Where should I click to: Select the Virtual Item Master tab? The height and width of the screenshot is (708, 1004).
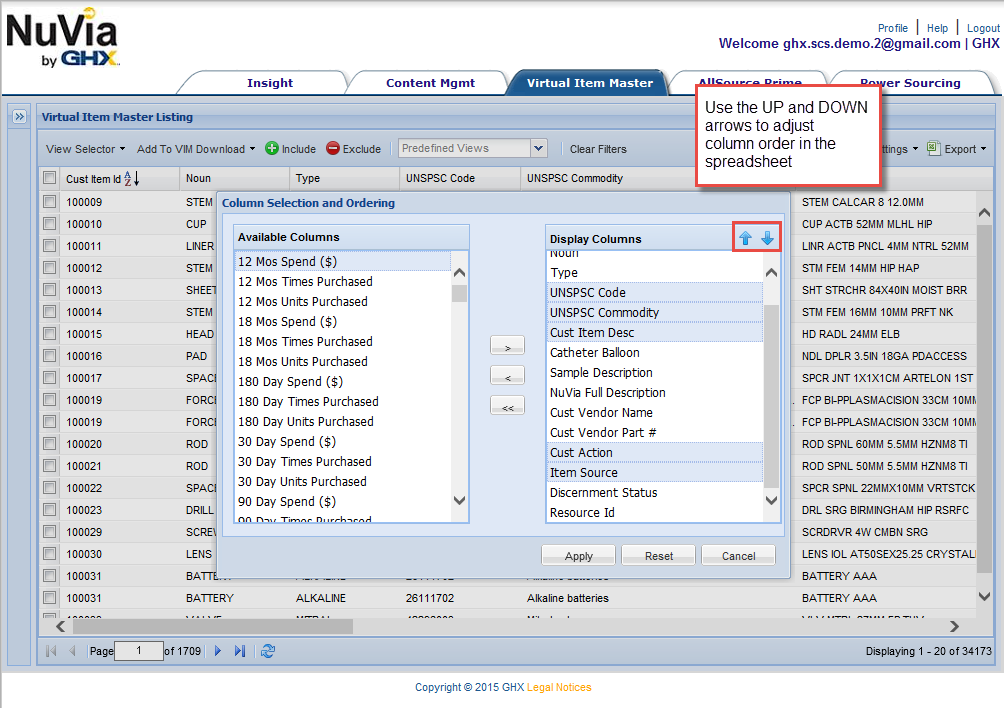[590, 83]
